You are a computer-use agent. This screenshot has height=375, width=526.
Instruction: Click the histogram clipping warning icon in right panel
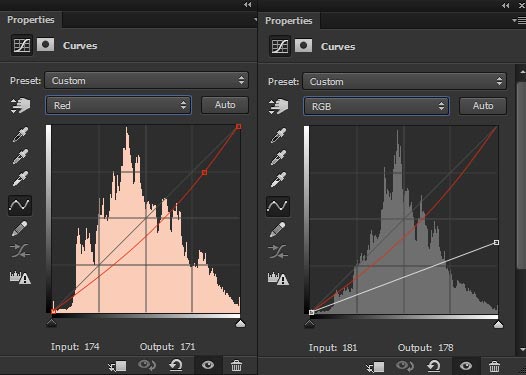tap(278, 278)
